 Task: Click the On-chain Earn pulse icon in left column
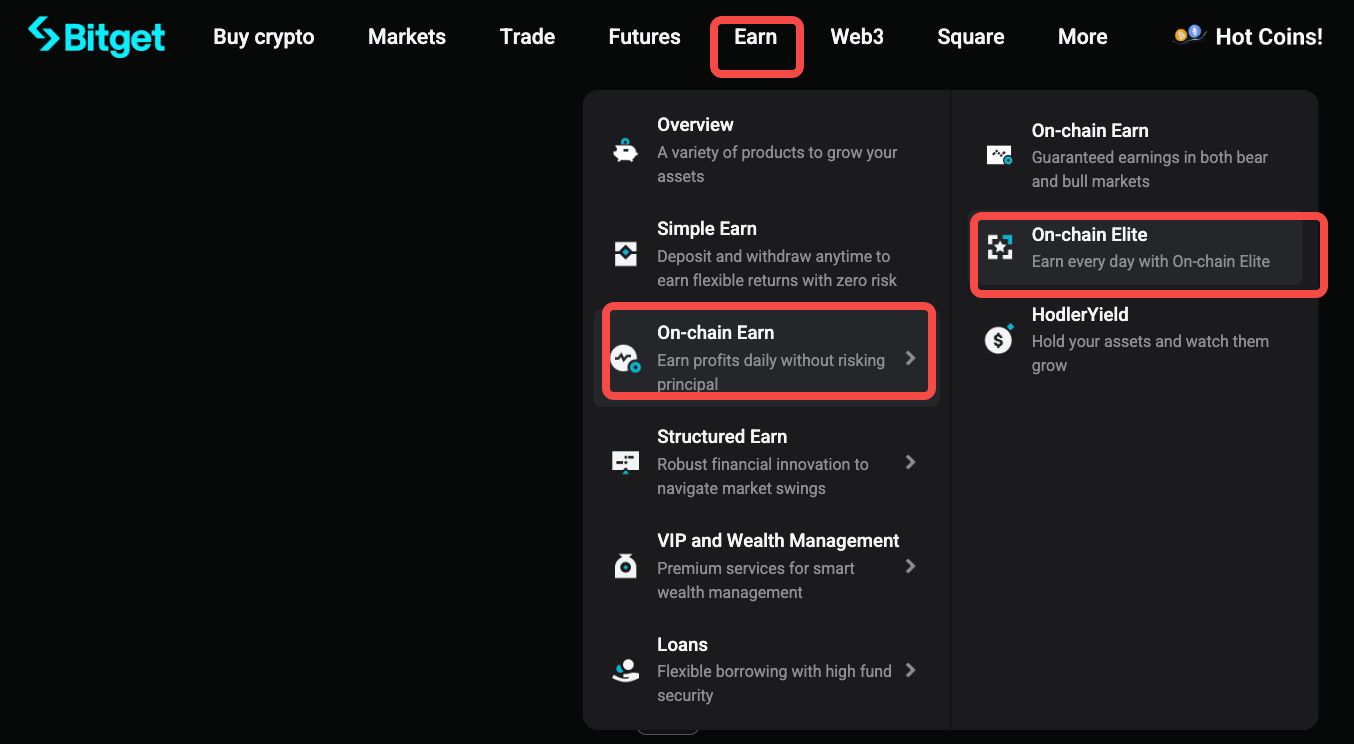625,358
